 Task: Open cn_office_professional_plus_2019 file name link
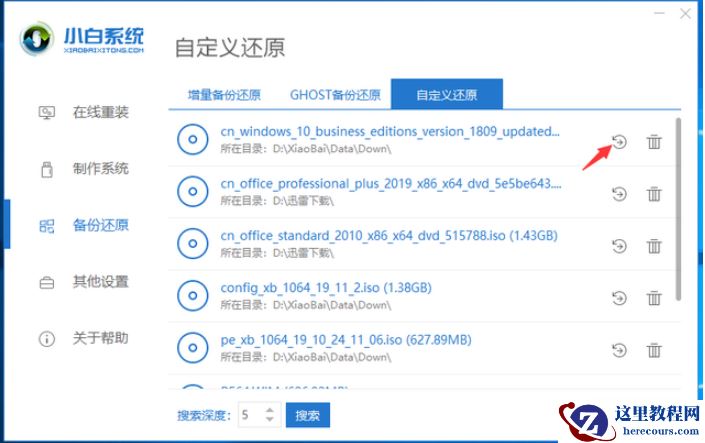pos(391,184)
